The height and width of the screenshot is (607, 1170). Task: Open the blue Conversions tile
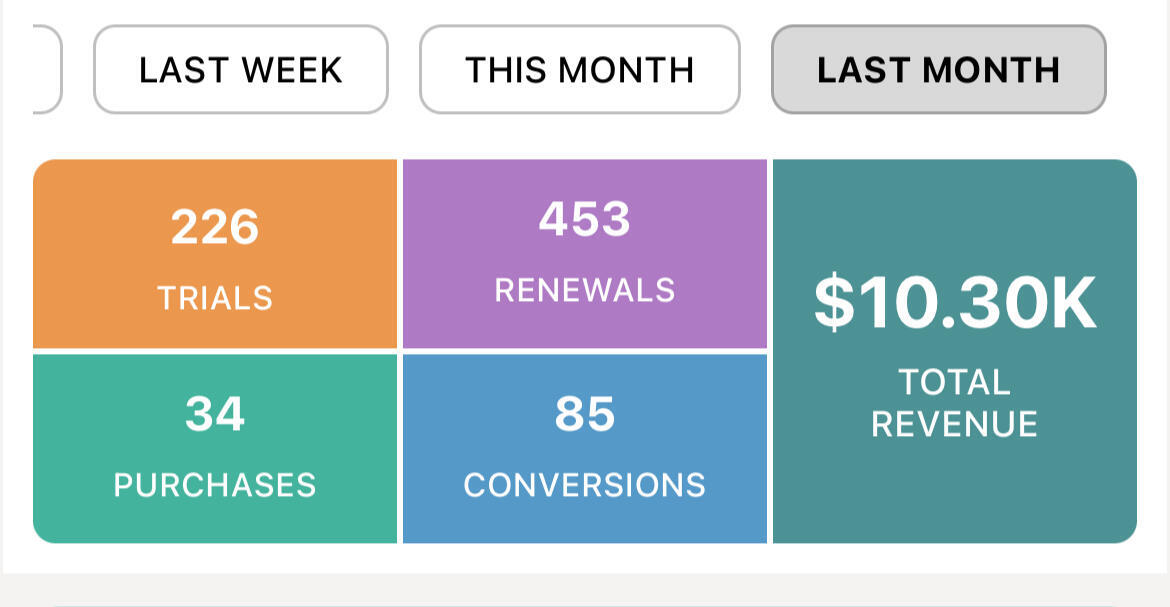[585, 448]
